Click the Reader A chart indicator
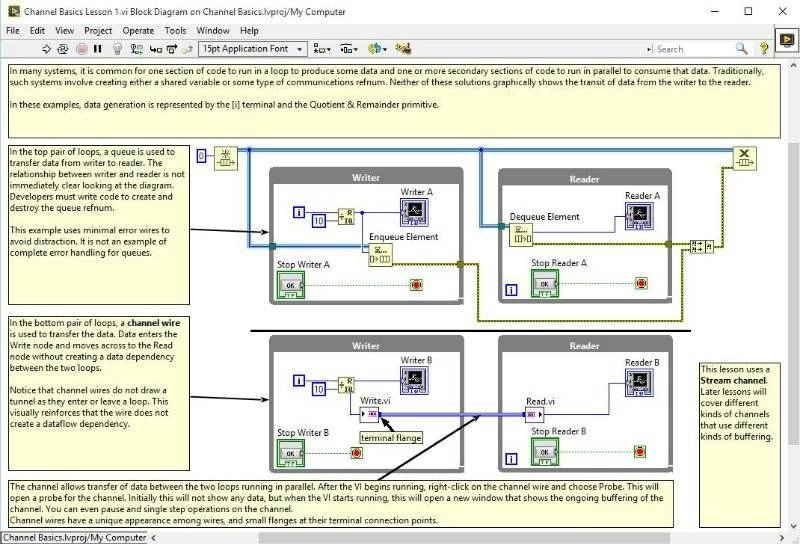The image size is (800, 544). point(639,216)
